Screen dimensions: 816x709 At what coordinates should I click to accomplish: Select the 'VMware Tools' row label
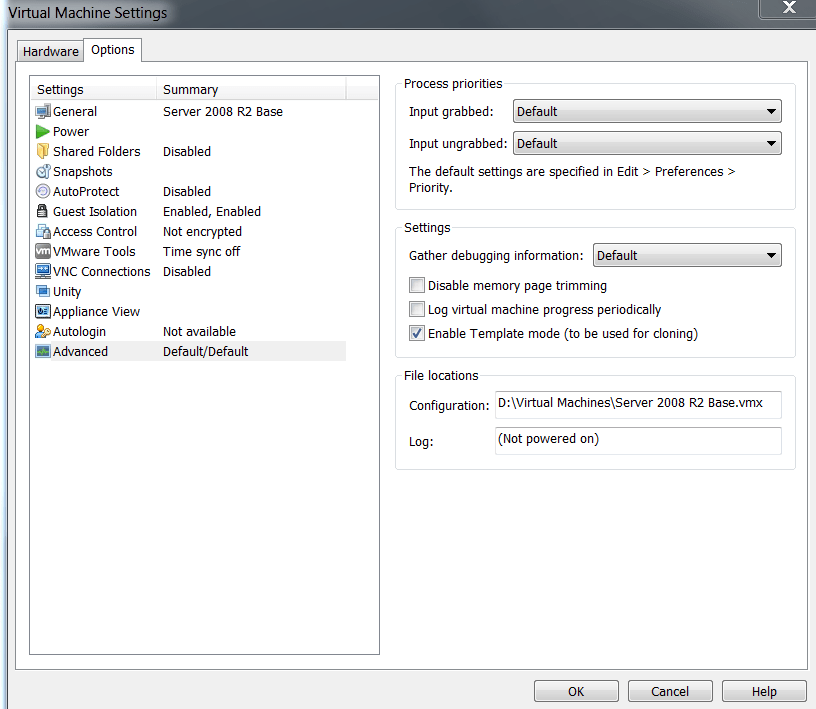point(94,251)
